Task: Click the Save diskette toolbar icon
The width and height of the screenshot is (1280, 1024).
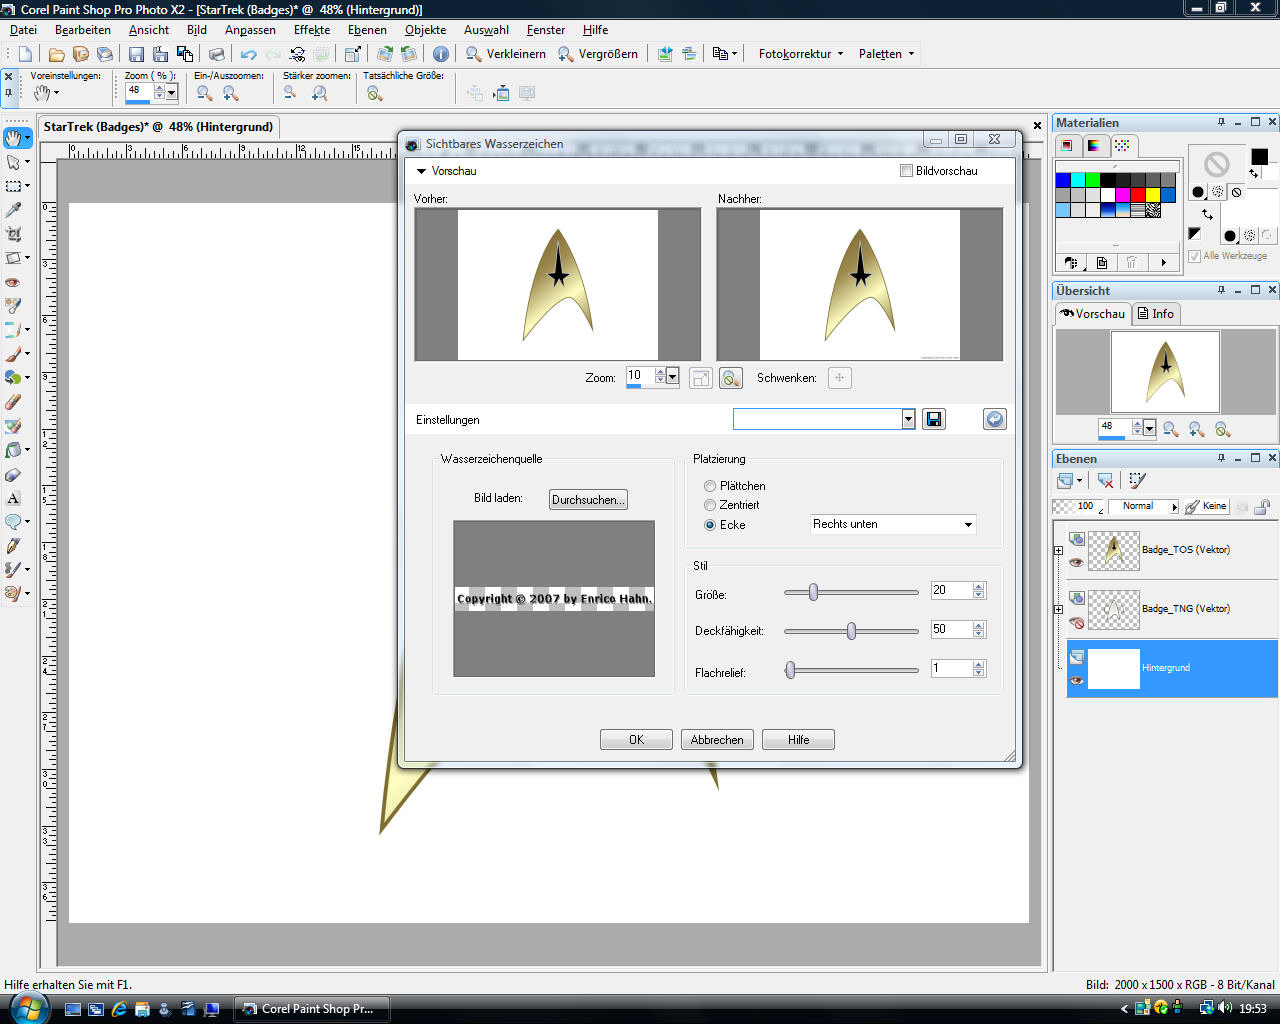Action: pos(137,54)
